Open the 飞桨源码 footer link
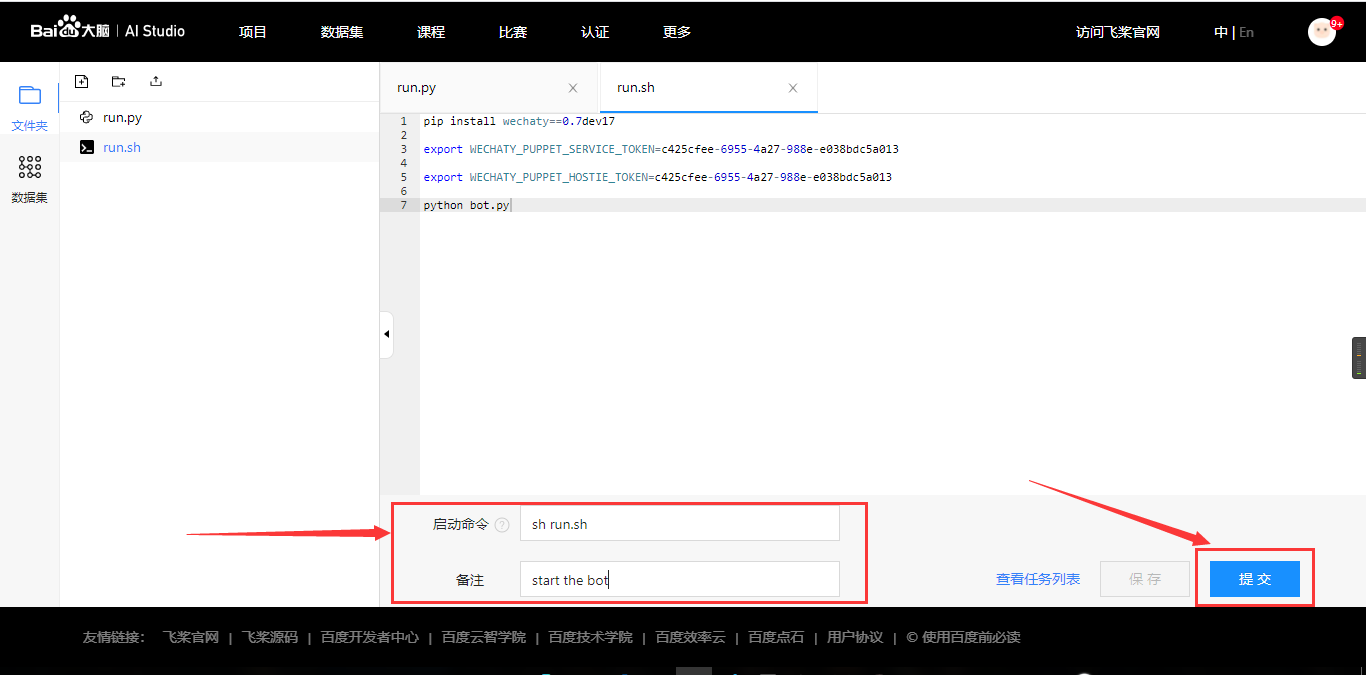 pos(270,637)
